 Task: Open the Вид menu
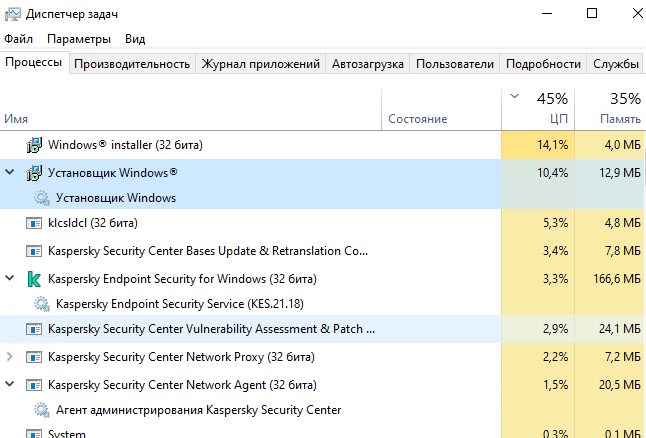[x=135, y=39]
